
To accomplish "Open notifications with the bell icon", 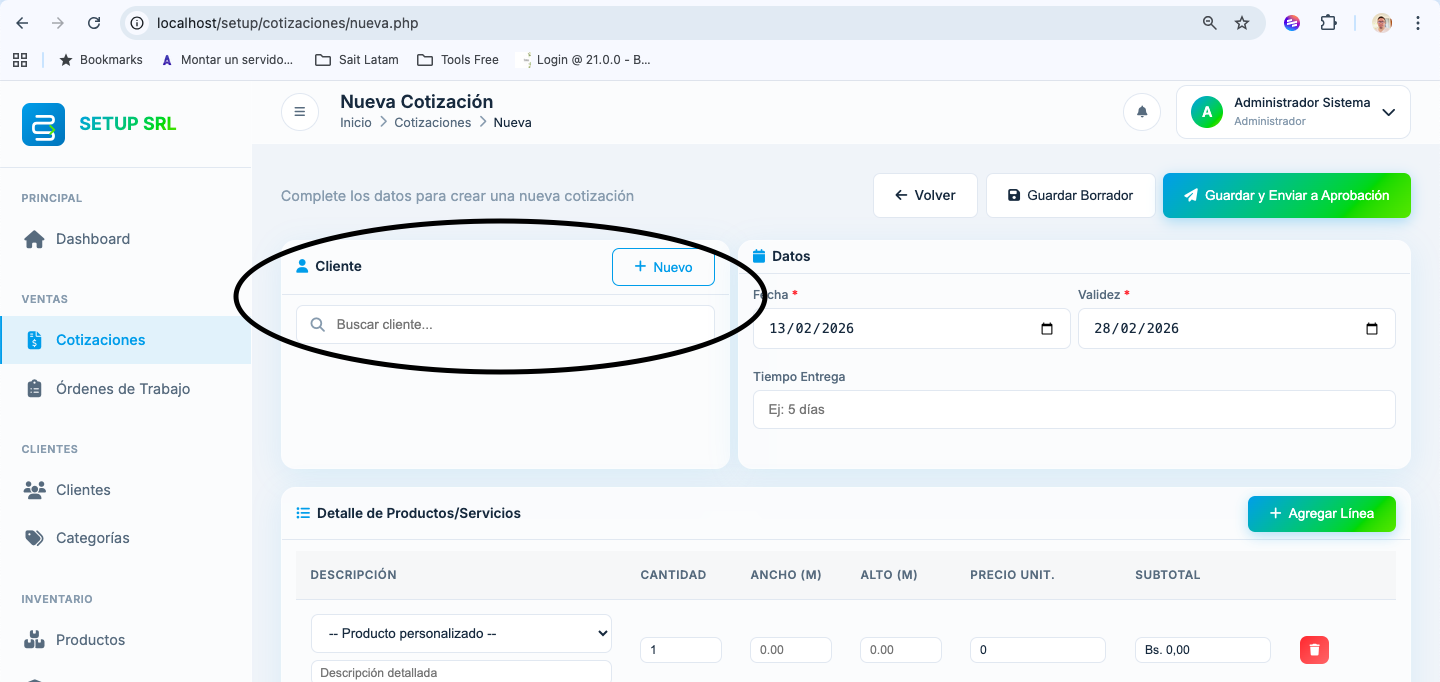I will (x=1142, y=112).
